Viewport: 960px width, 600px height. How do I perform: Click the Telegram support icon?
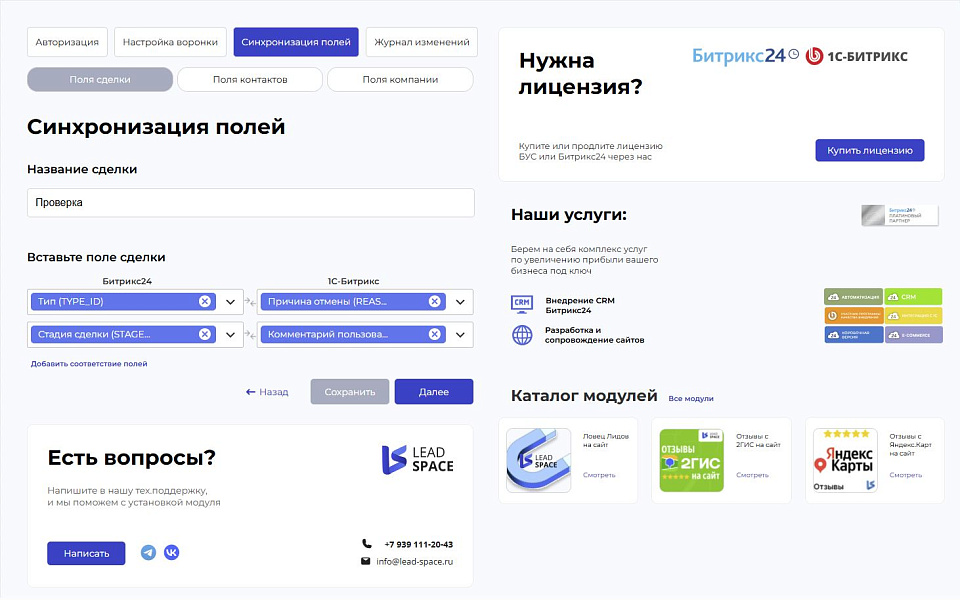[148, 551]
